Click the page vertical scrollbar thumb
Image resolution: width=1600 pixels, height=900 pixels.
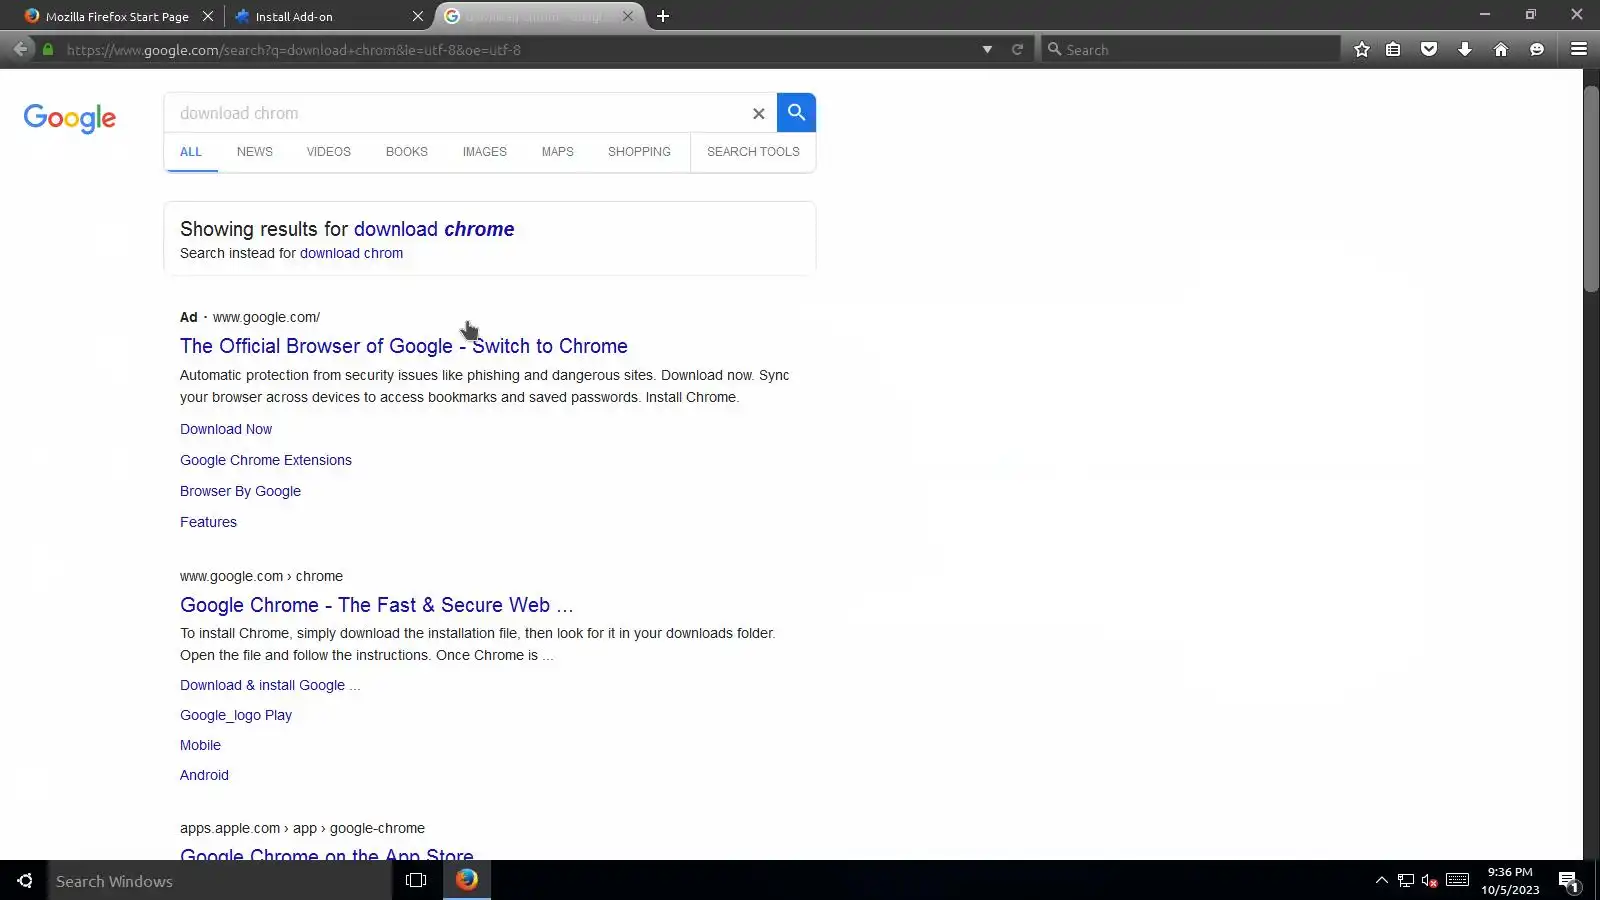coord(1591,190)
